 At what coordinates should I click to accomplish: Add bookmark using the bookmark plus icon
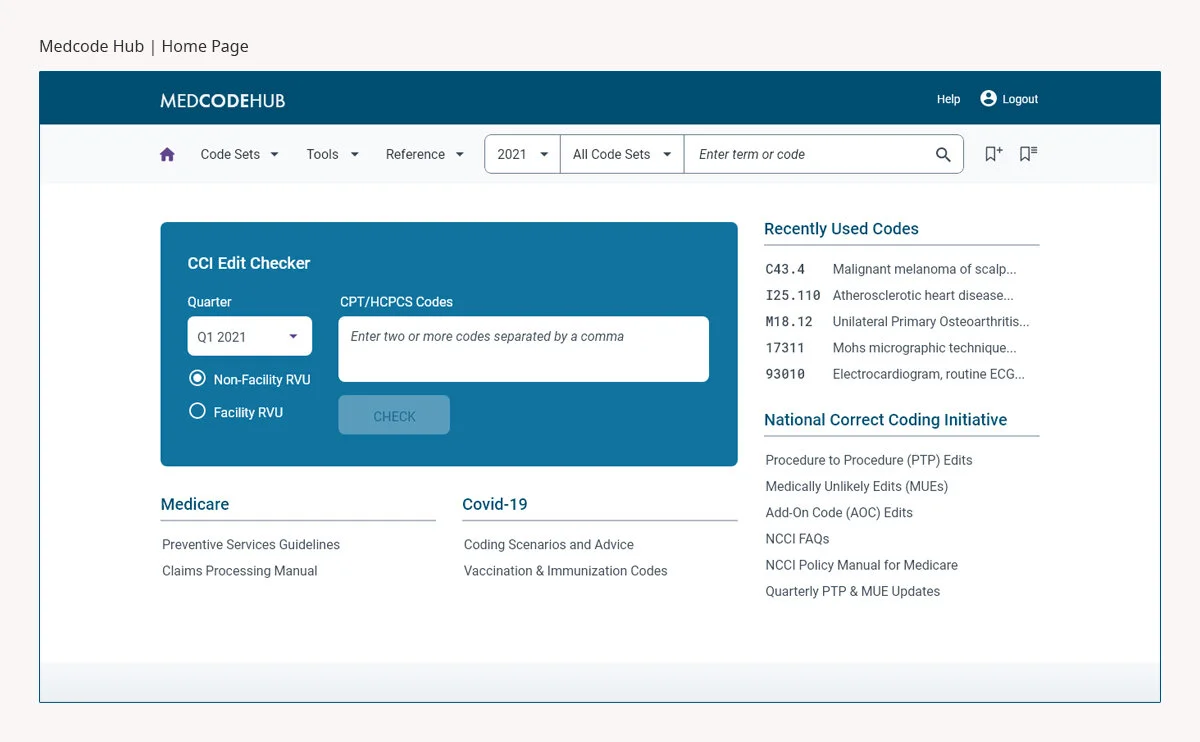pyautogui.click(x=993, y=154)
